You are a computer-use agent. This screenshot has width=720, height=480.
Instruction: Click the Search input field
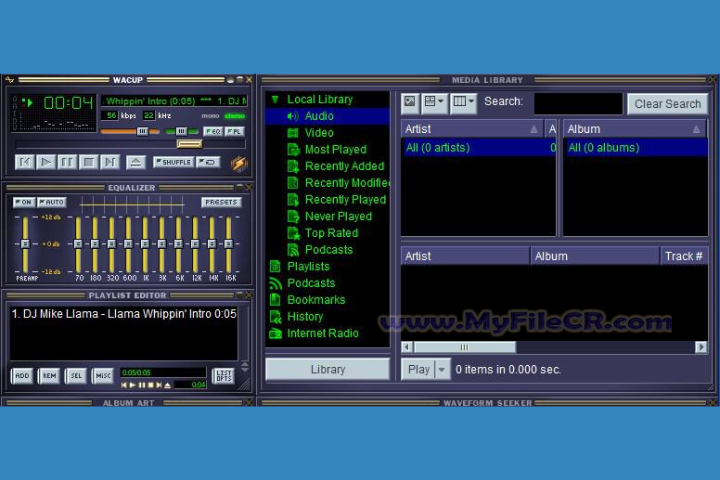pos(578,103)
